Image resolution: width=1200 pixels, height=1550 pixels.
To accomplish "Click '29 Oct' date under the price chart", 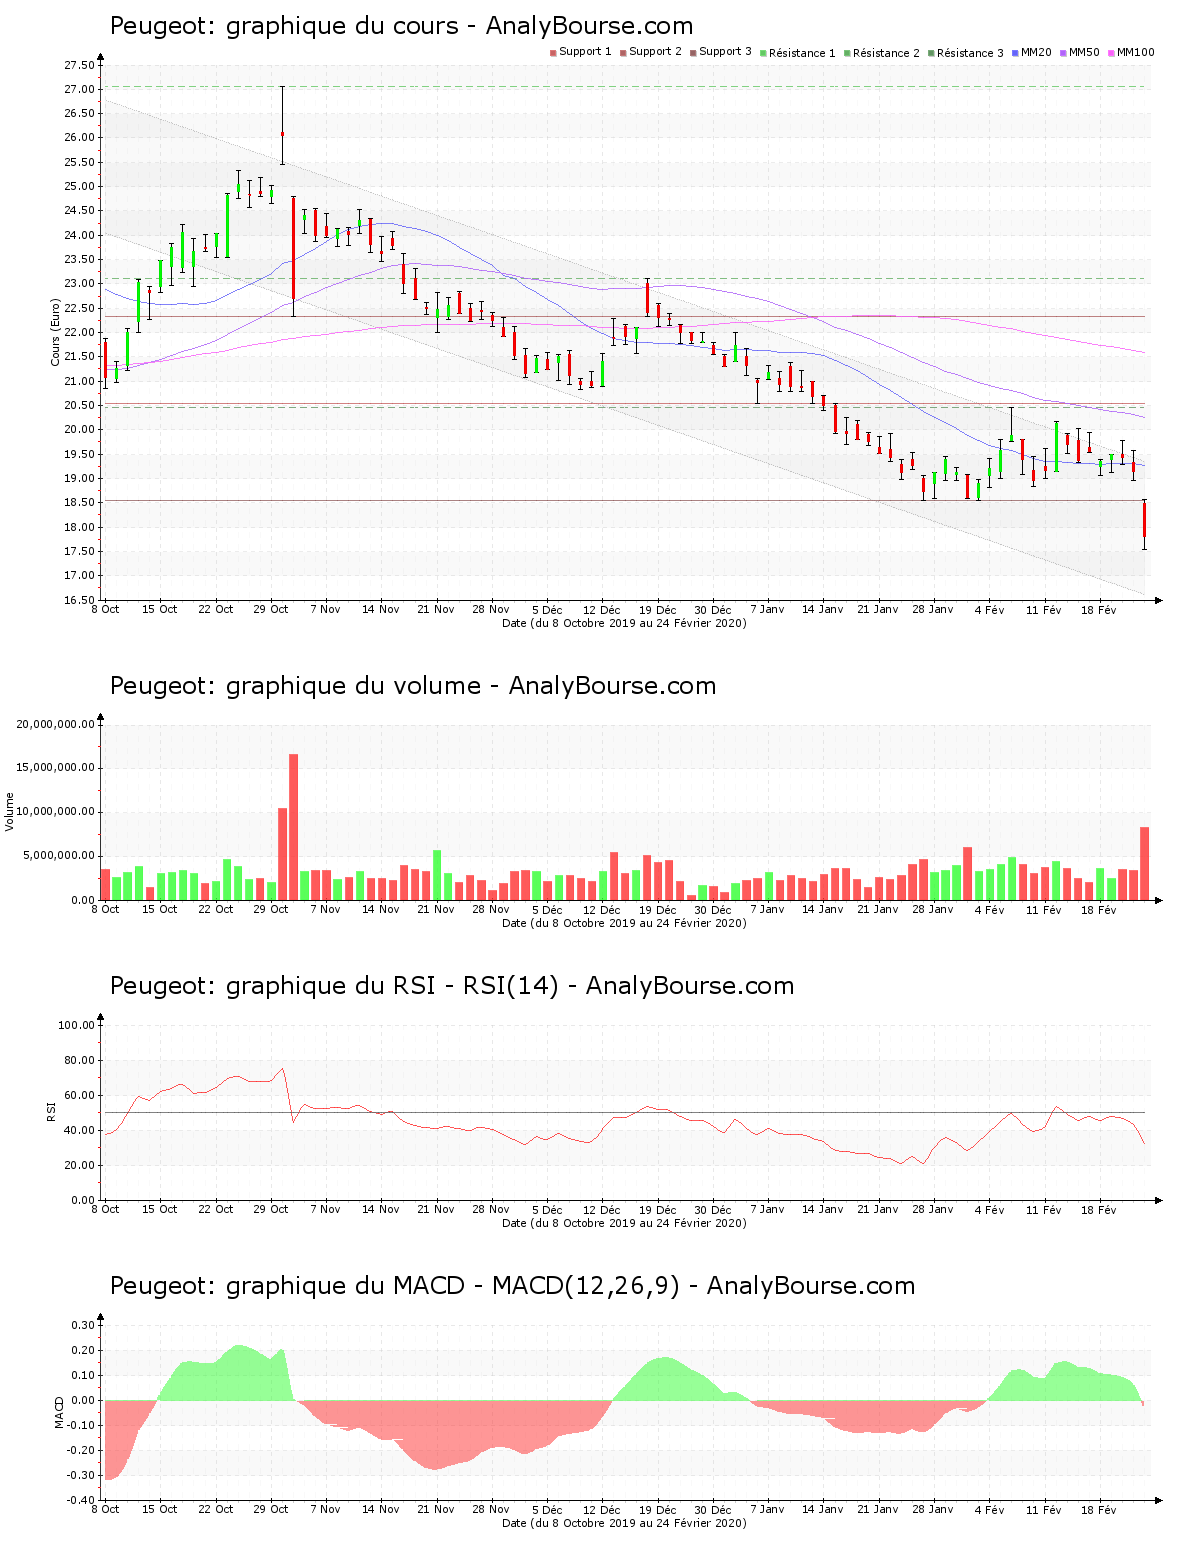I will pyautogui.click(x=270, y=609).
